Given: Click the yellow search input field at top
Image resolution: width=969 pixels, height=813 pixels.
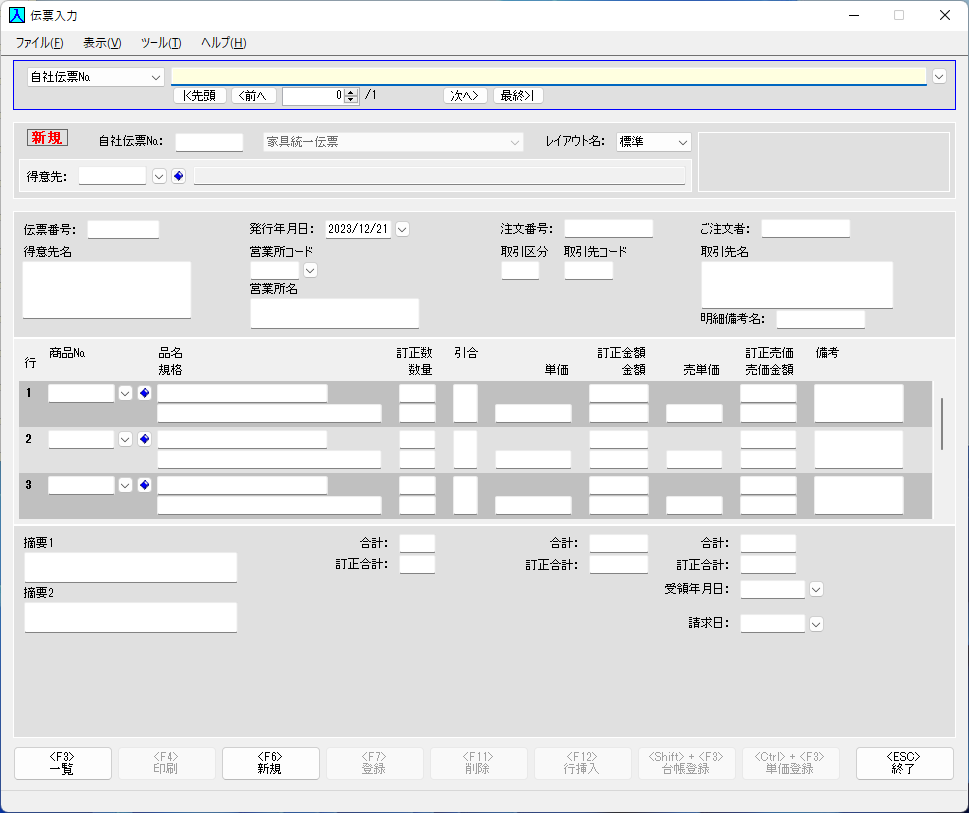Looking at the screenshot, I should [x=549, y=77].
